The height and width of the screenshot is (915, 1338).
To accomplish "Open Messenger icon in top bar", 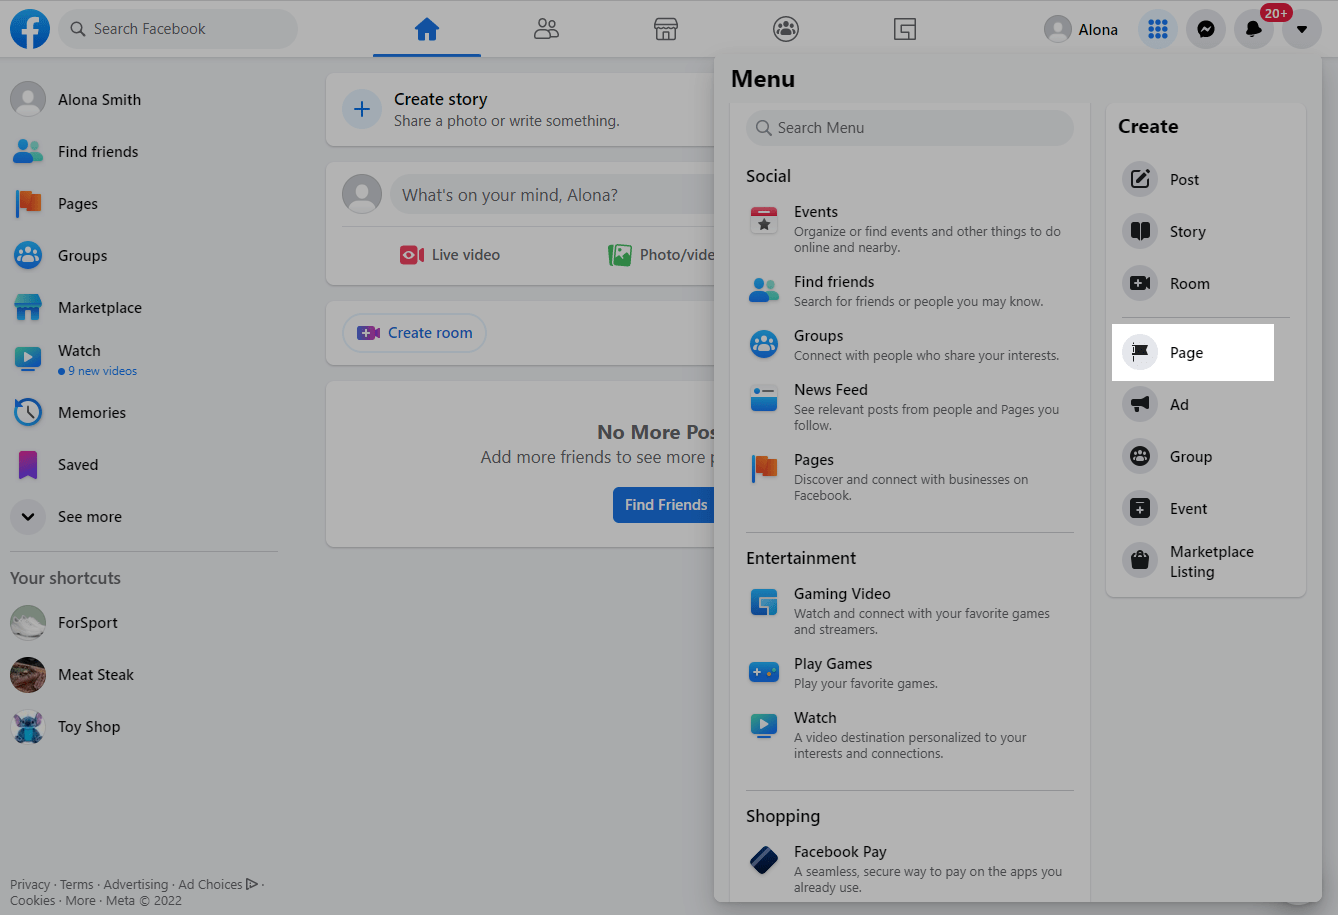I will [1206, 30].
